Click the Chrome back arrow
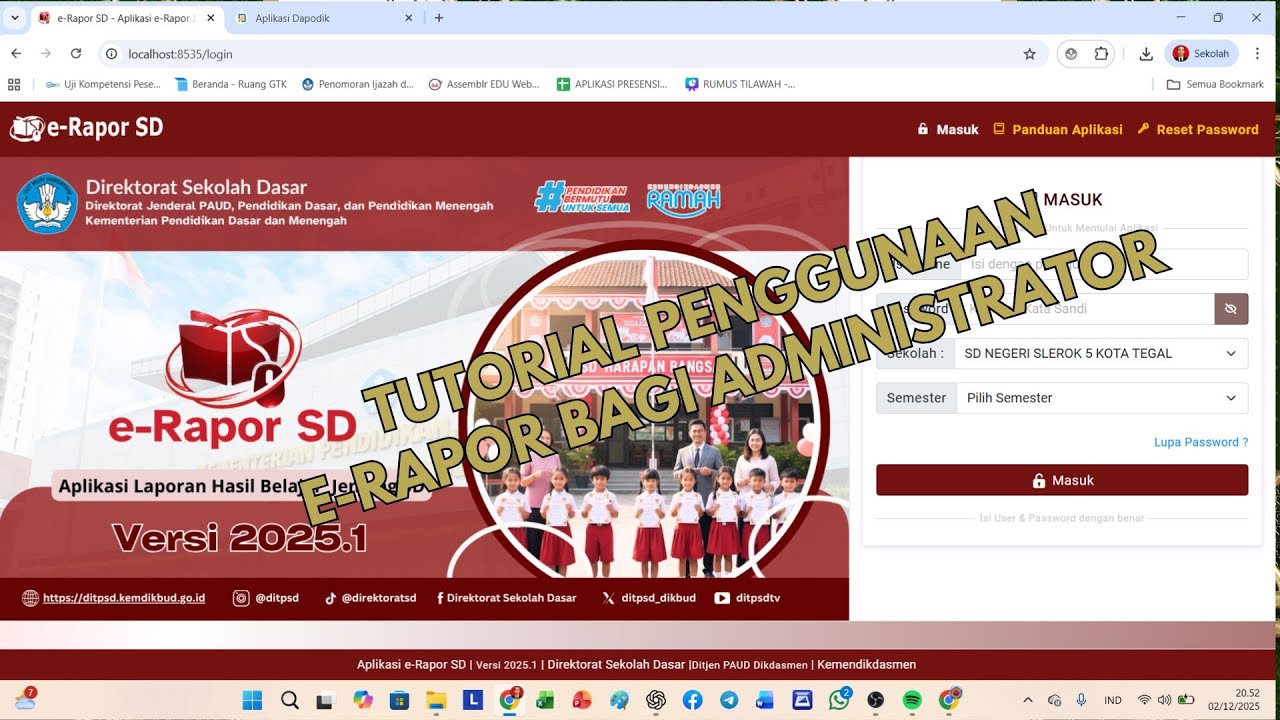 [x=16, y=54]
